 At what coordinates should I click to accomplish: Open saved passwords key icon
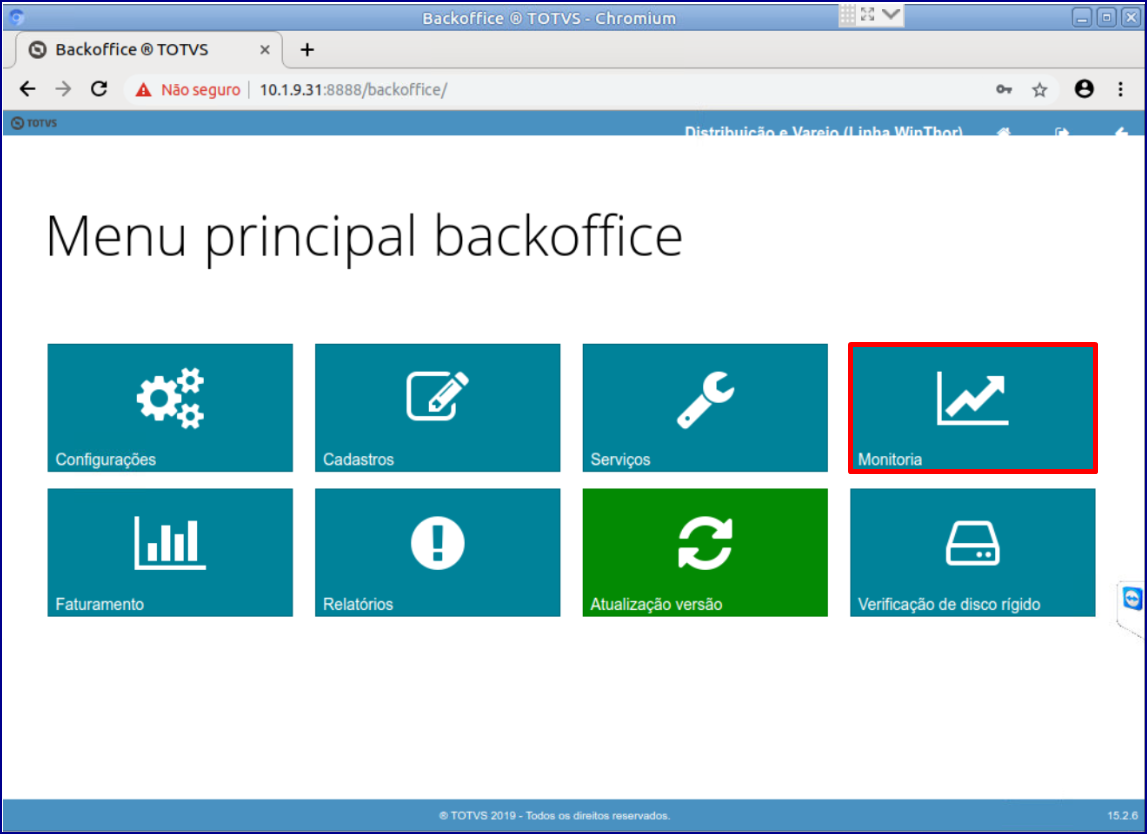point(1004,89)
